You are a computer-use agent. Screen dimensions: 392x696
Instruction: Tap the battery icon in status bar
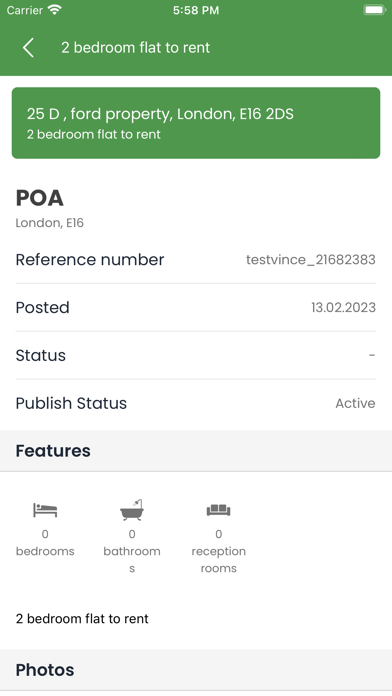point(375,10)
